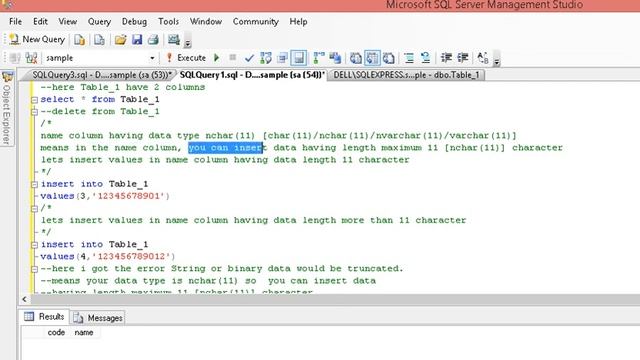Open the Help menu

(298, 22)
